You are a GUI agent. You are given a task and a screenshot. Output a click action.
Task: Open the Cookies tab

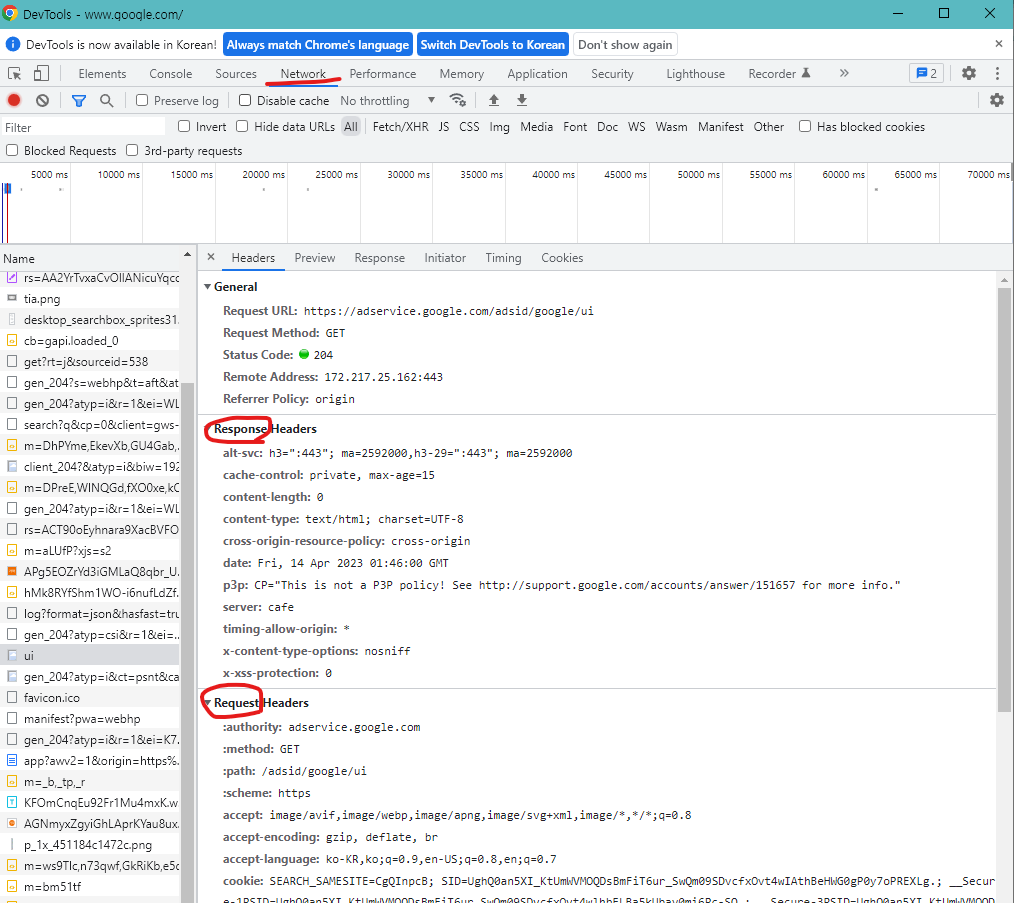coord(562,257)
